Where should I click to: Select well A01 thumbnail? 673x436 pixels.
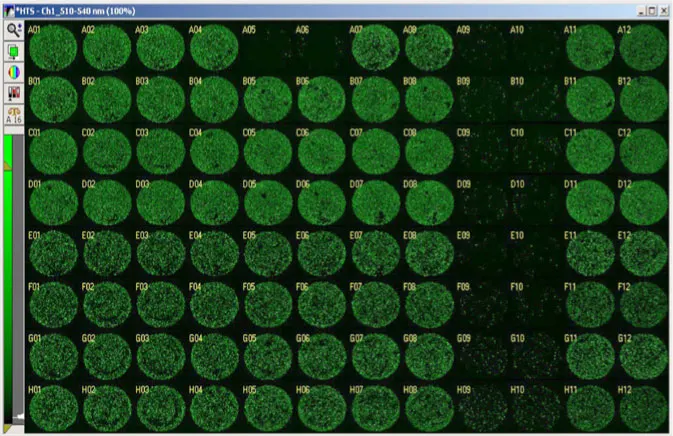click(52, 48)
